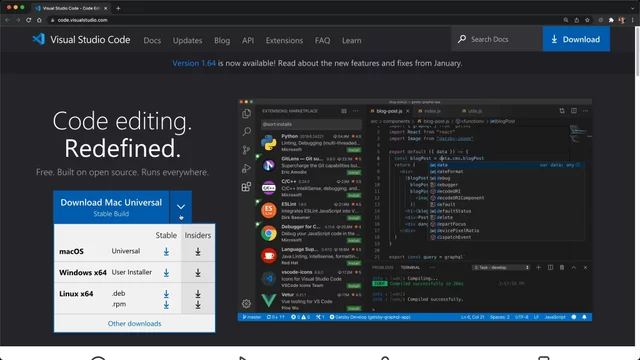Open the browser zoom magnifier icon
Image resolution: width=640 pixels, height=360 pixels.
click(566, 20)
